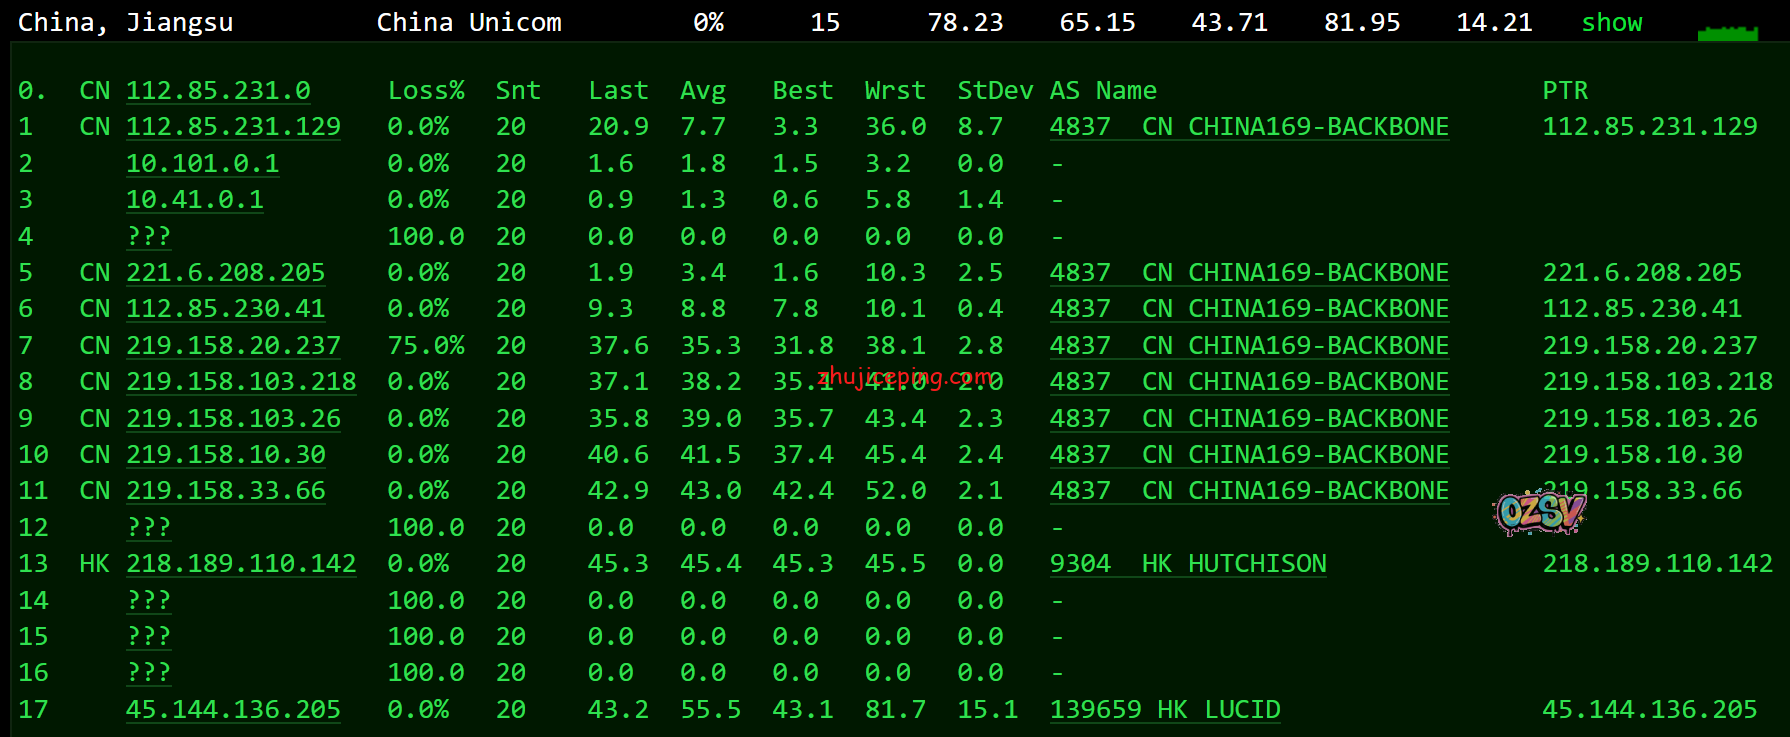
Task: Click hop 7 address link 219.158.20.237
Action: (x=233, y=346)
